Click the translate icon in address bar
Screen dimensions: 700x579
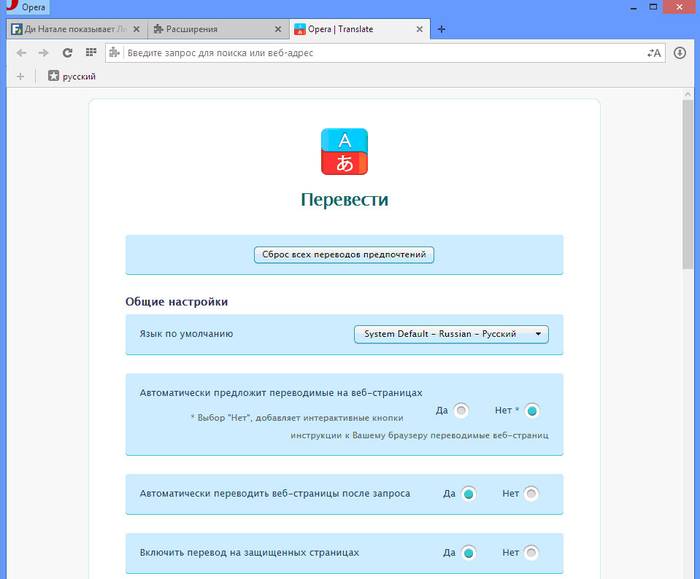654,52
